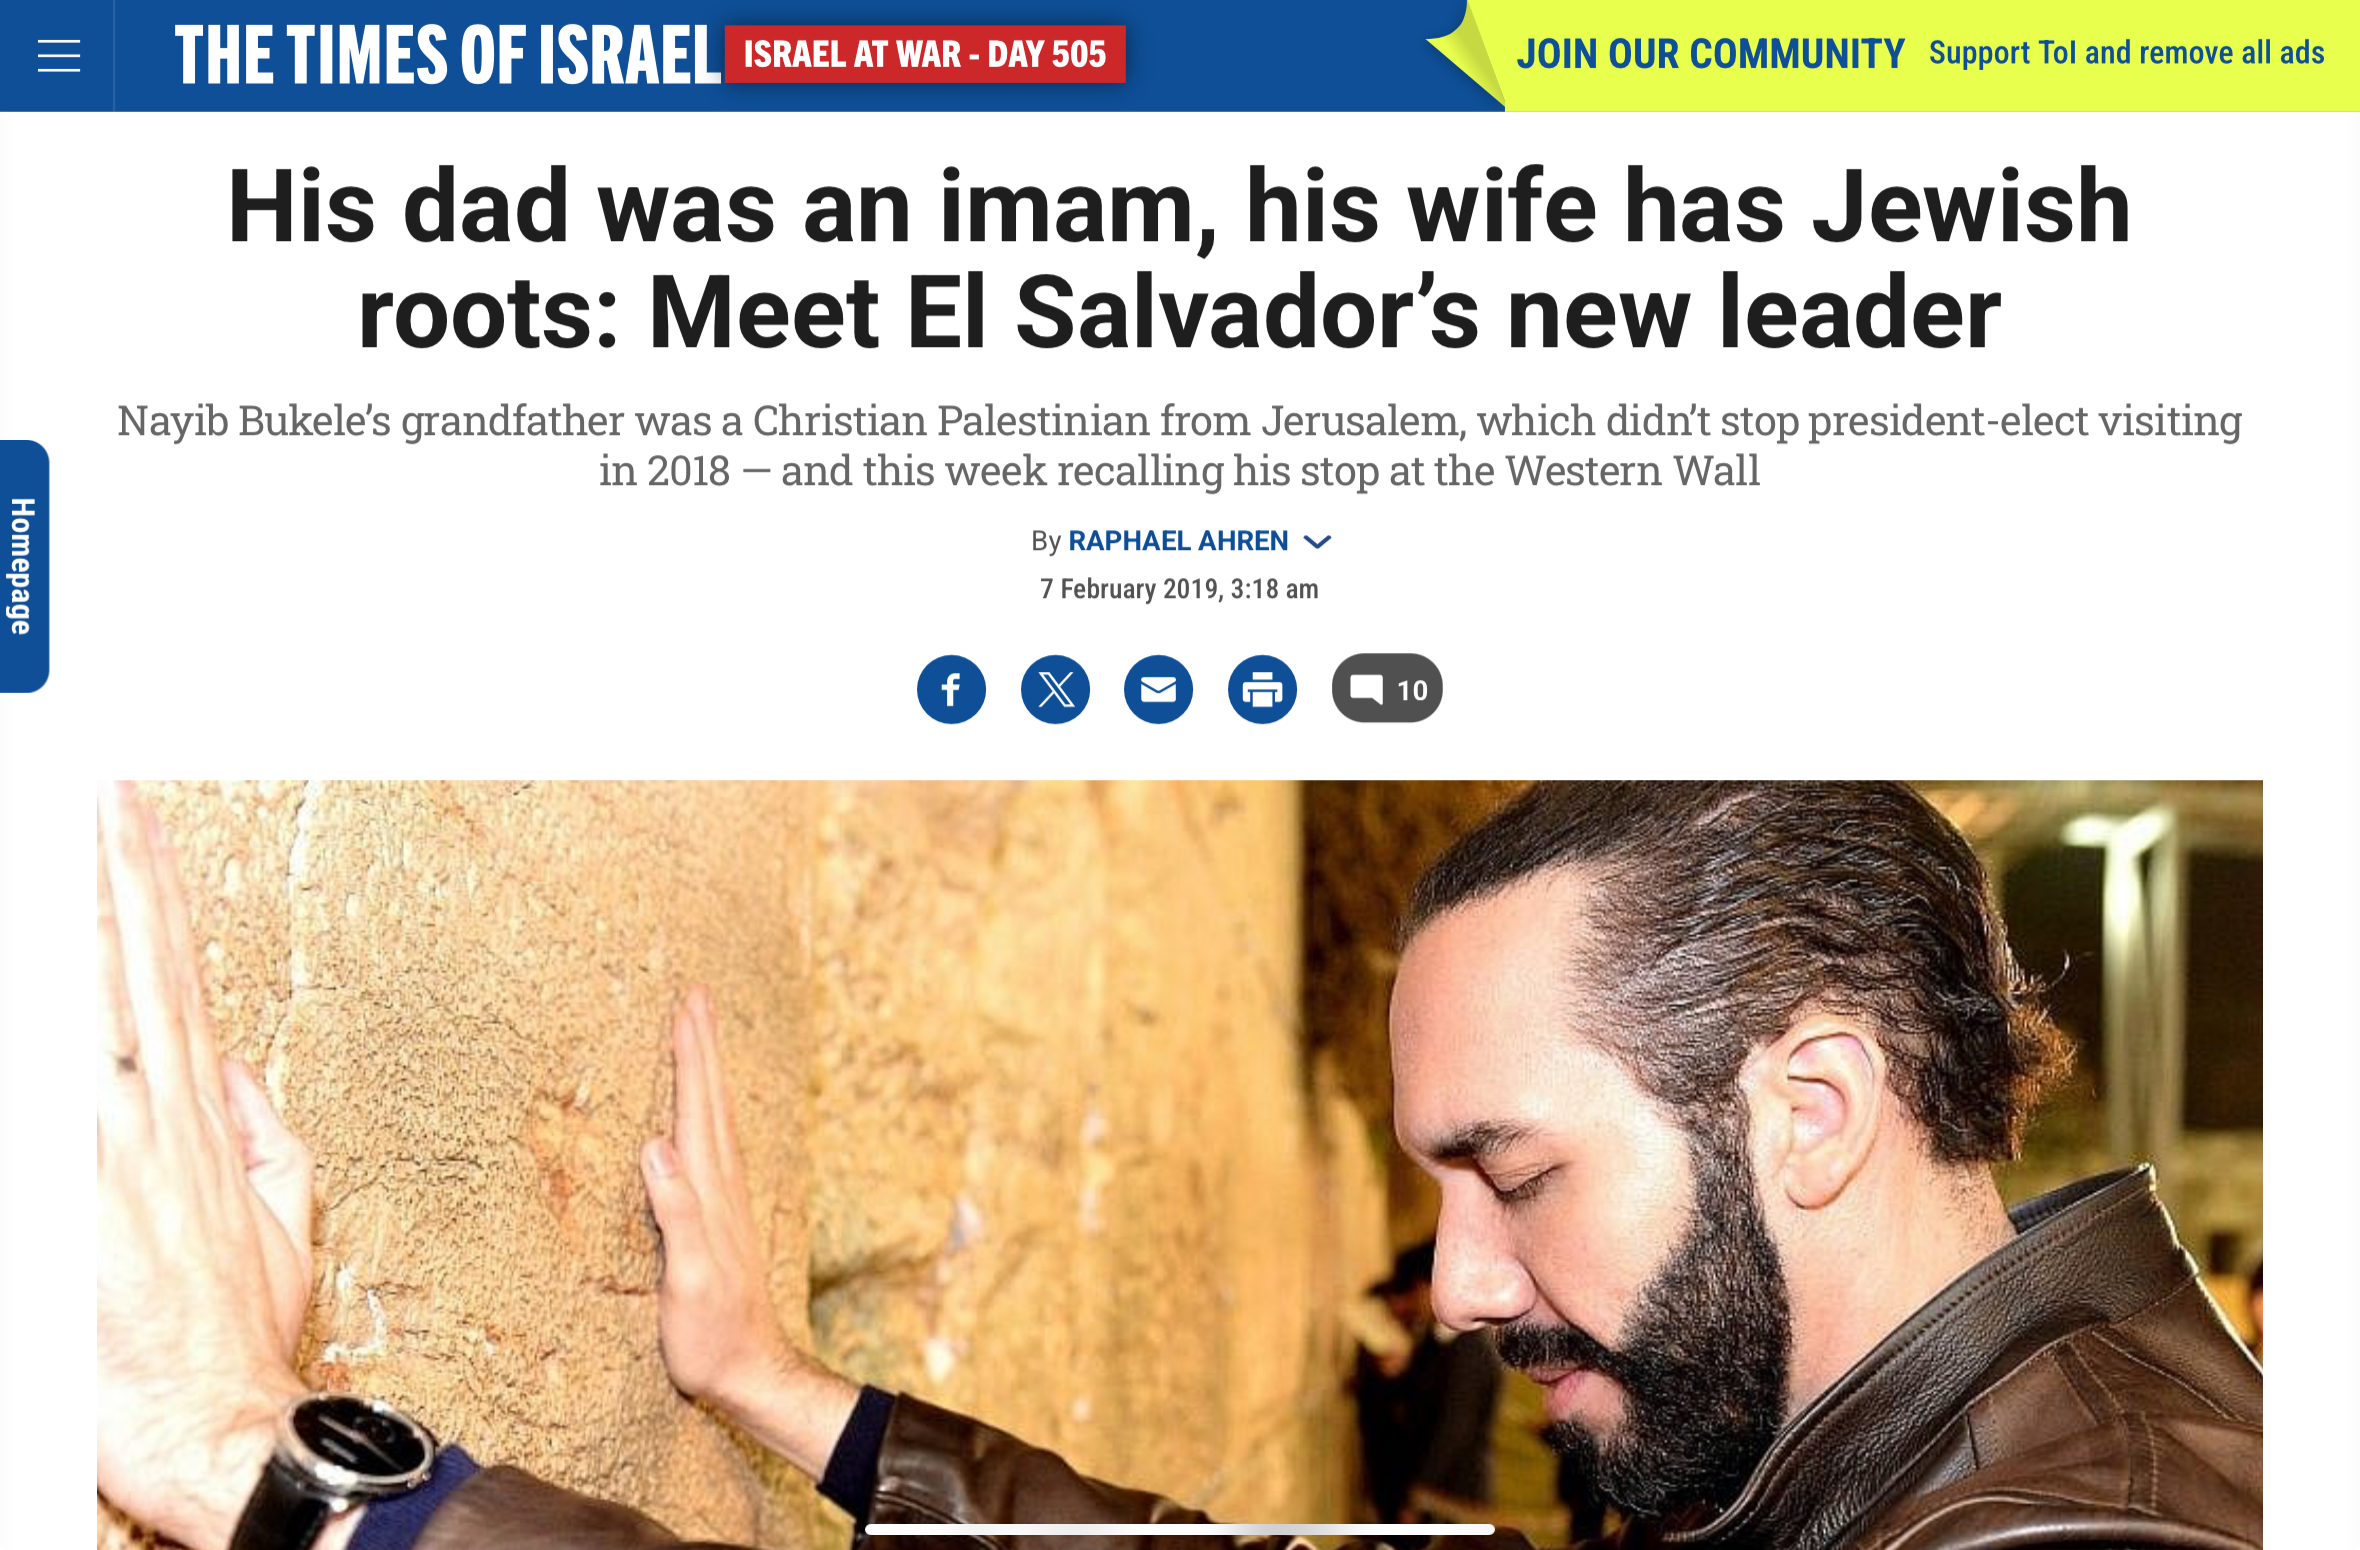The width and height of the screenshot is (2360, 1550).
Task: Click the comment count number 10
Action: pos(1412,690)
